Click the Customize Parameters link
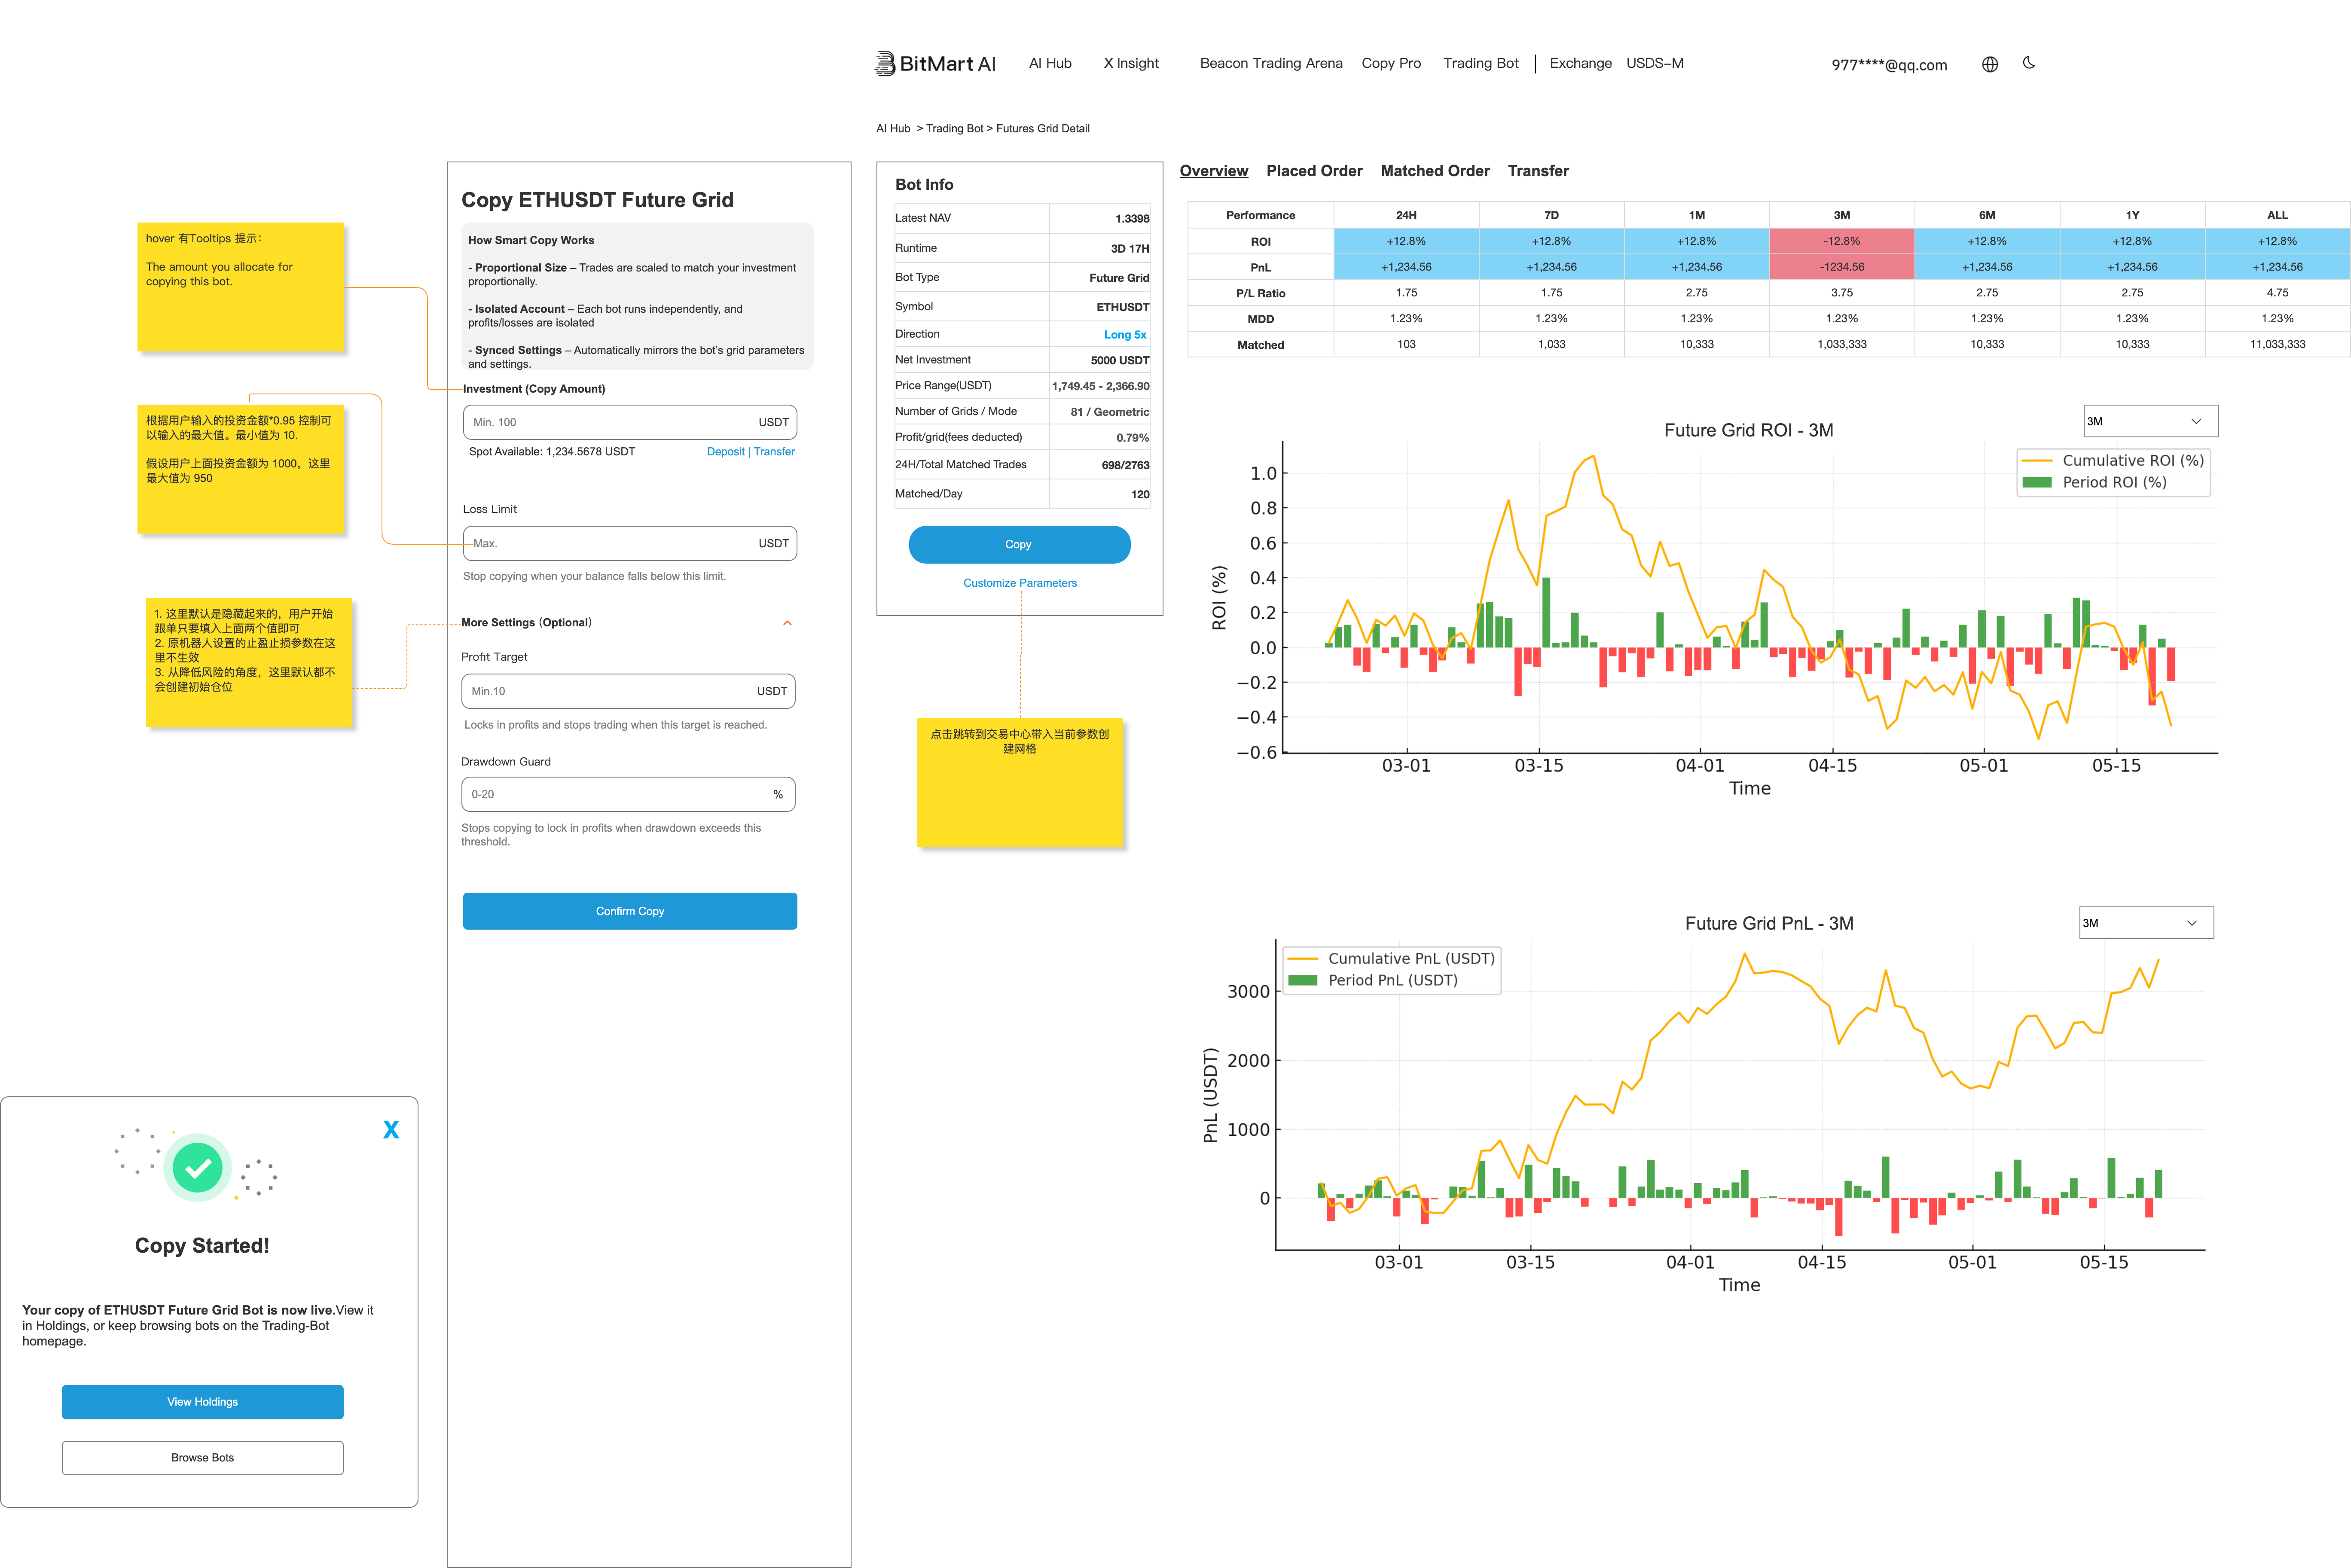 click(x=1020, y=583)
